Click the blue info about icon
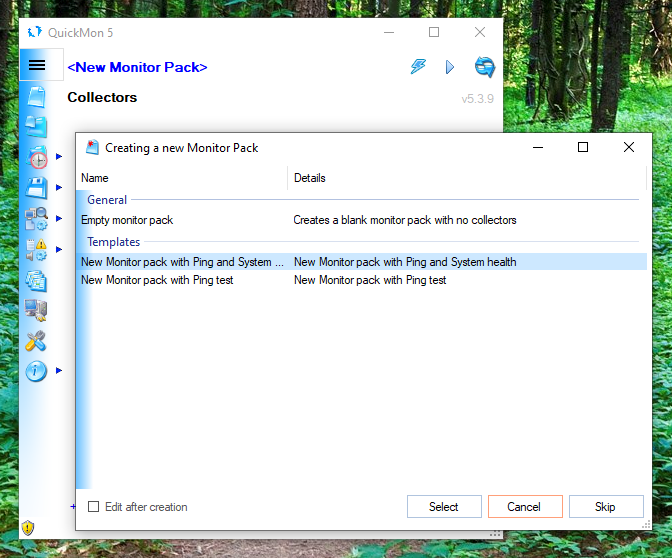The width and height of the screenshot is (672, 558). (x=36, y=371)
